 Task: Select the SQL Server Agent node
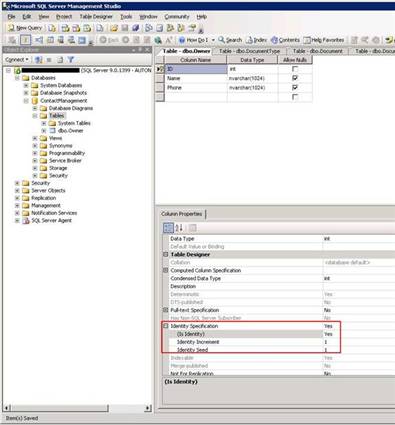[x=51, y=221]
